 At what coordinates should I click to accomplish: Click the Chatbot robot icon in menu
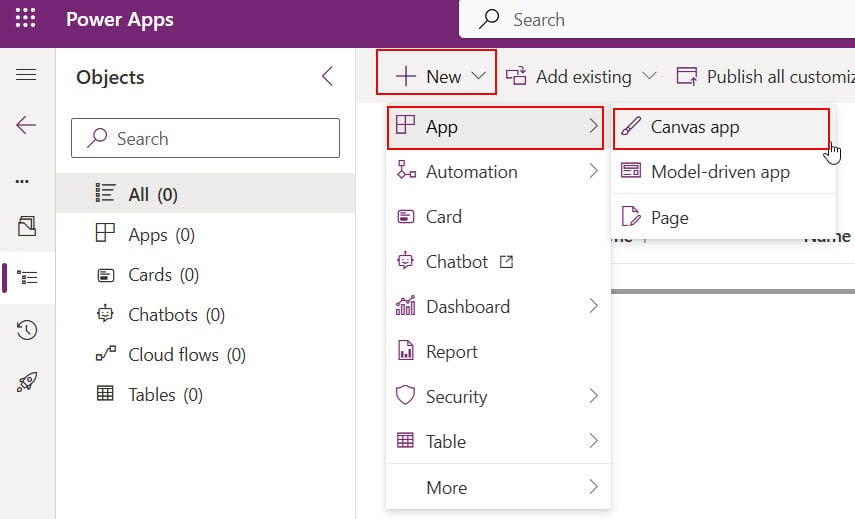pos(405,261)
